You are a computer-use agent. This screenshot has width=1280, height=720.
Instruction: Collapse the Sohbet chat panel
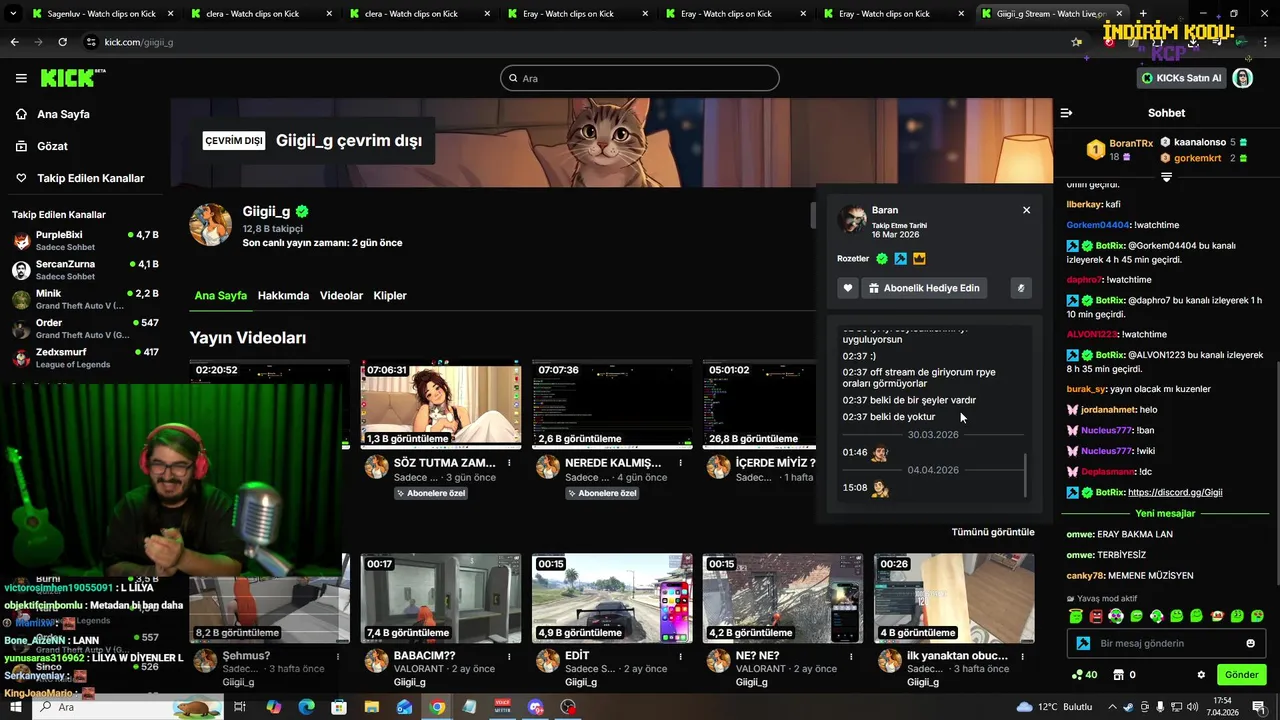click(x=1066, y=113)
